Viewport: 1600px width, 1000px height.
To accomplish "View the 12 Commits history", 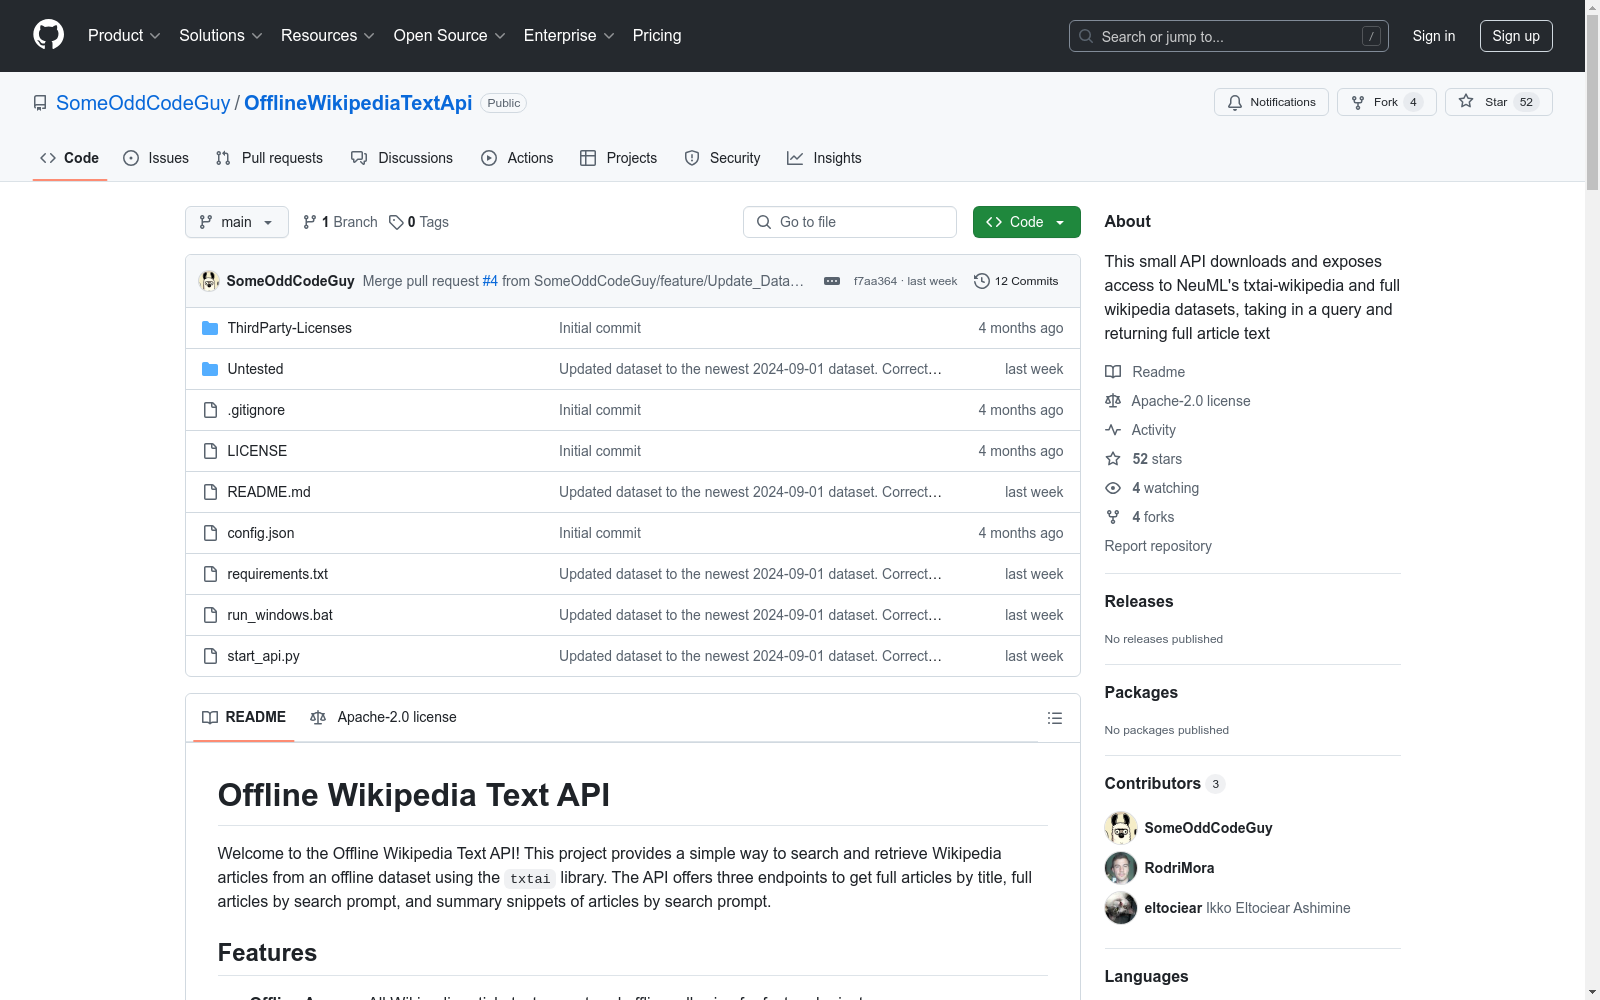I will pyautogui.click(x=1016, y=281).
